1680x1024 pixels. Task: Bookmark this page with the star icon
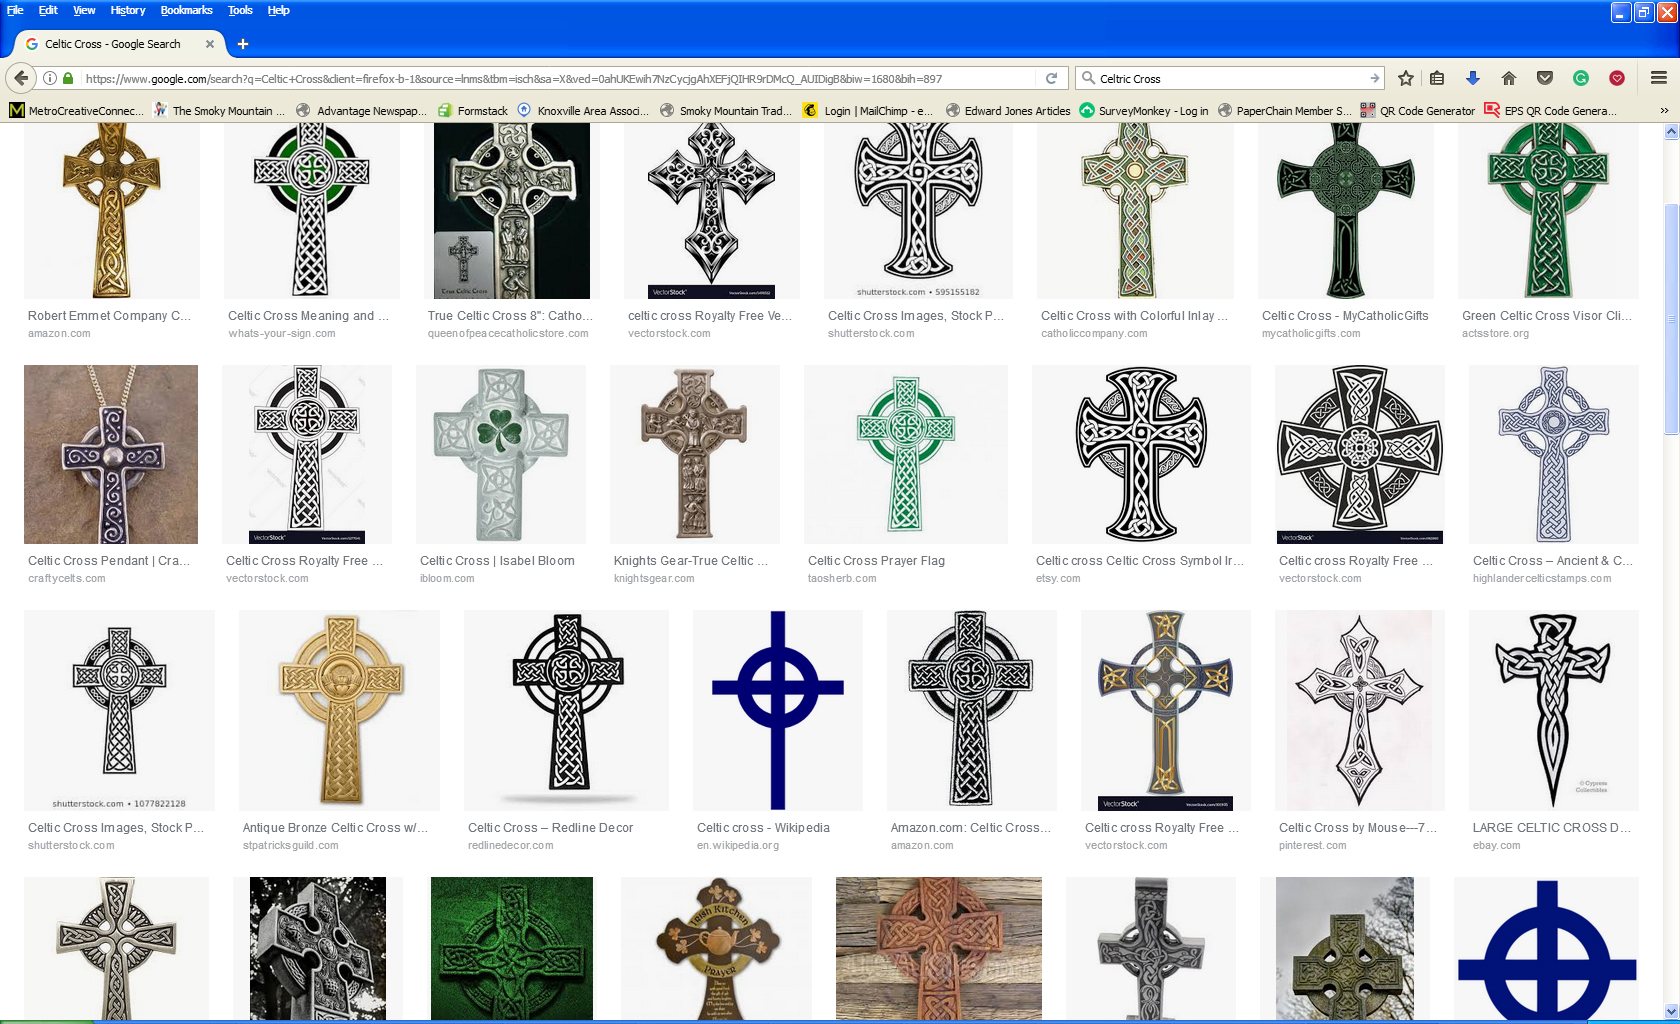[x=1406, y=78]
